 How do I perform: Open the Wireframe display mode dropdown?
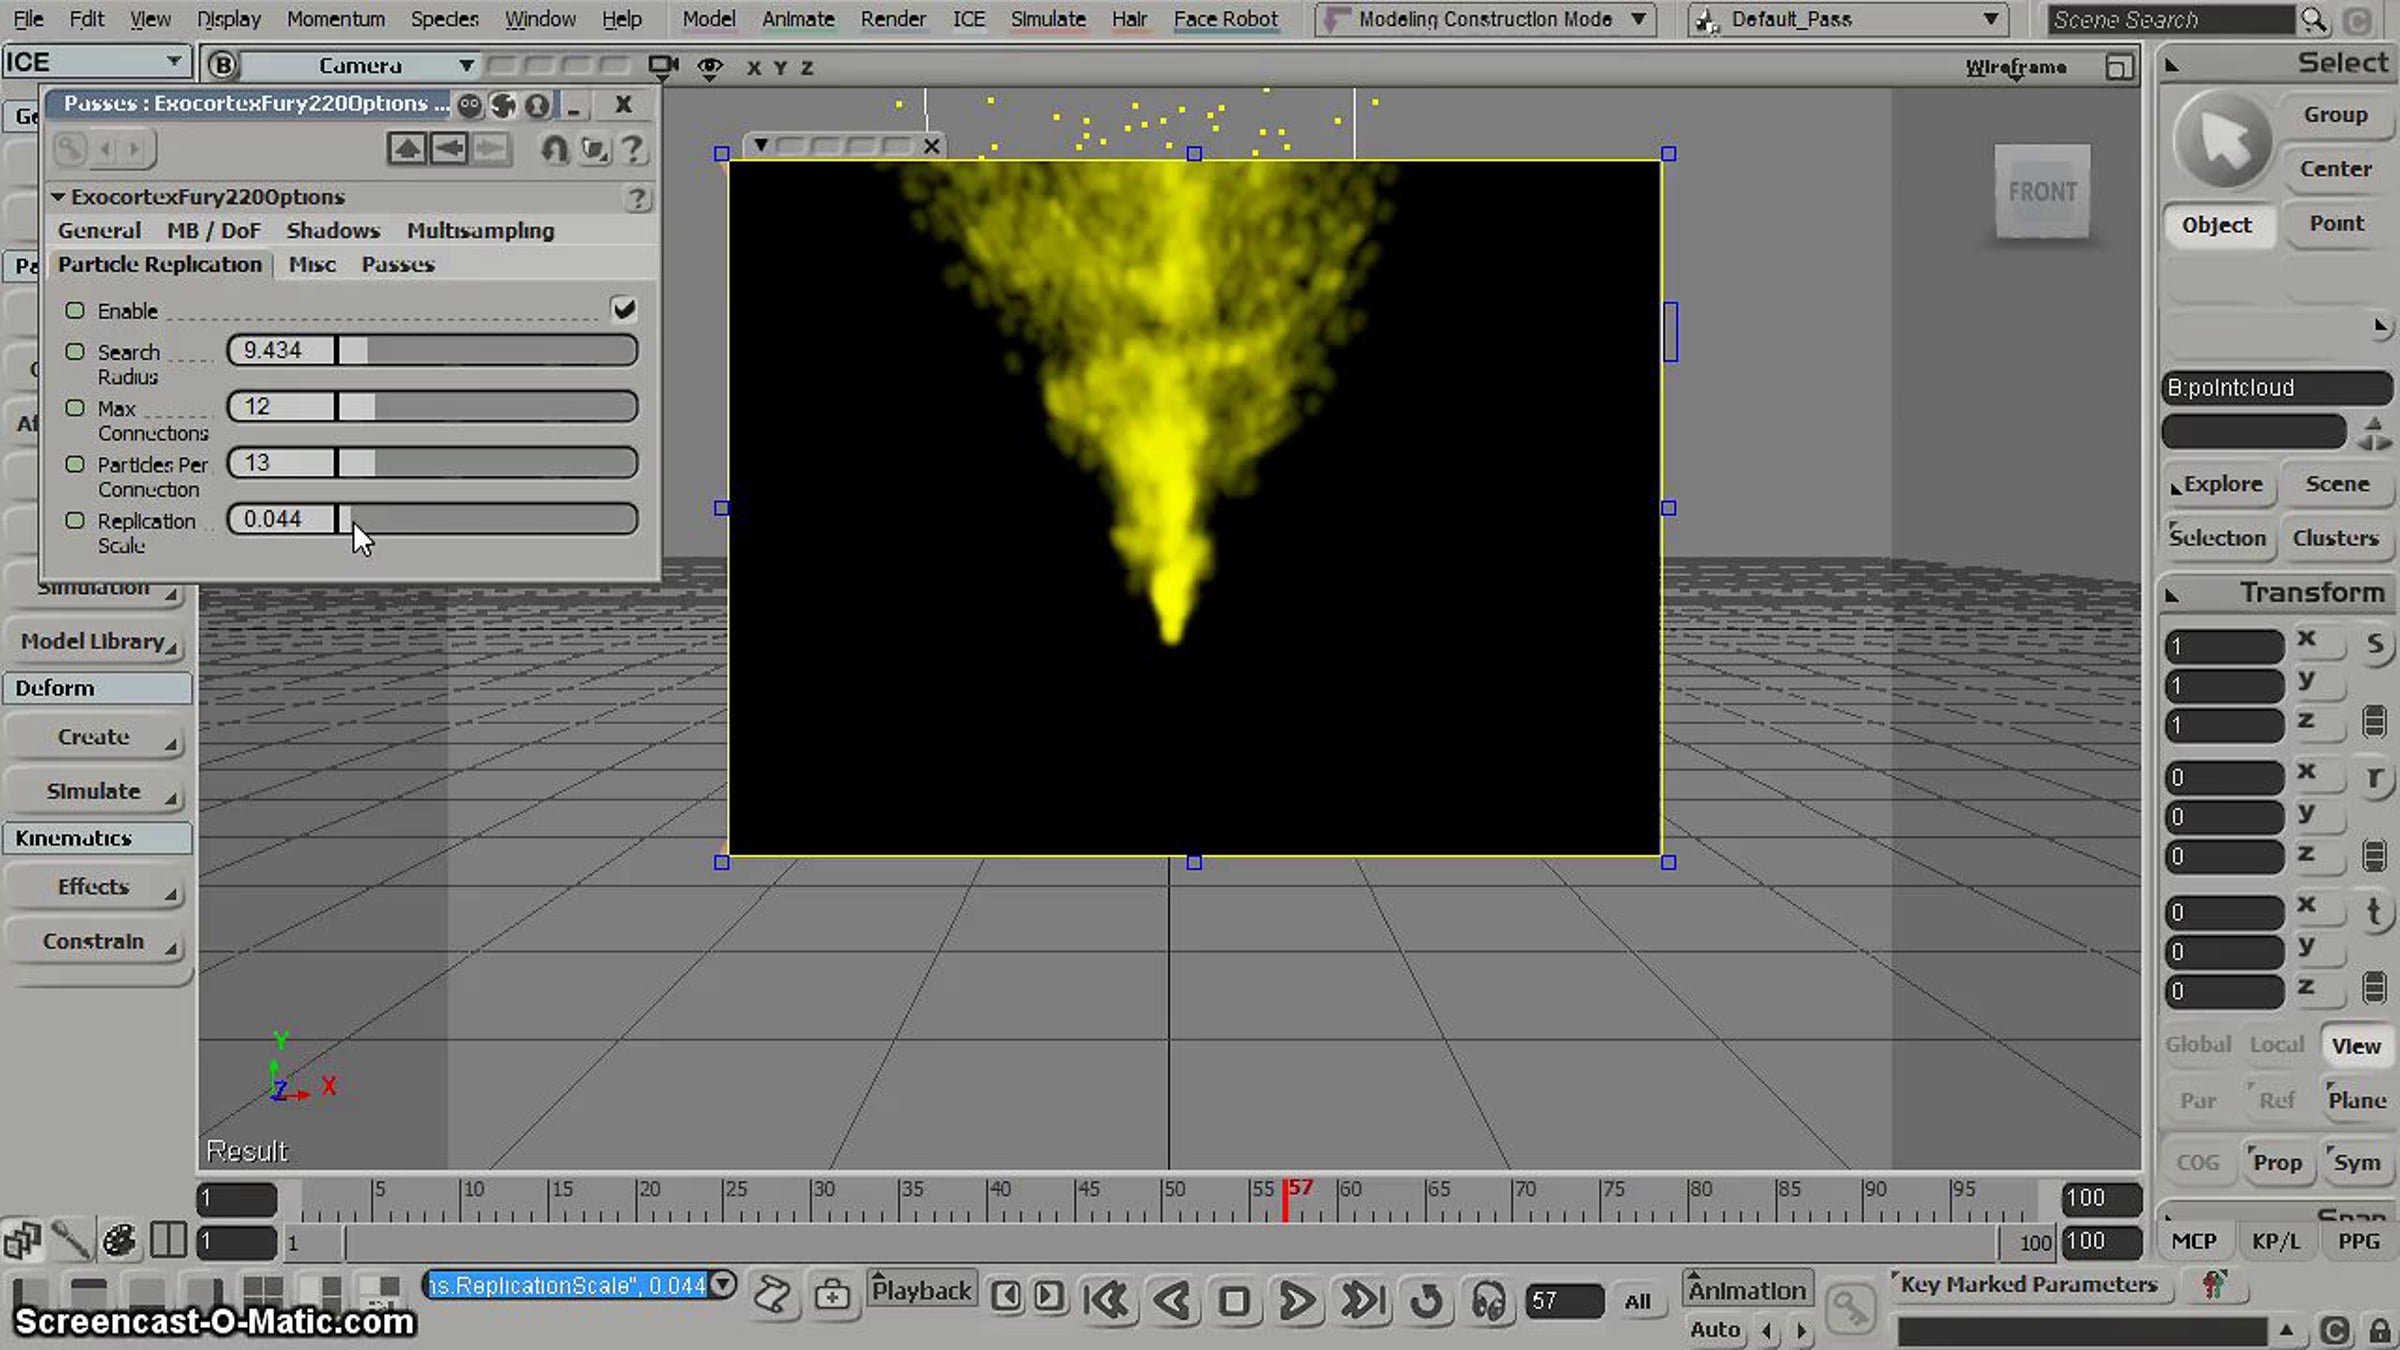2016,67
